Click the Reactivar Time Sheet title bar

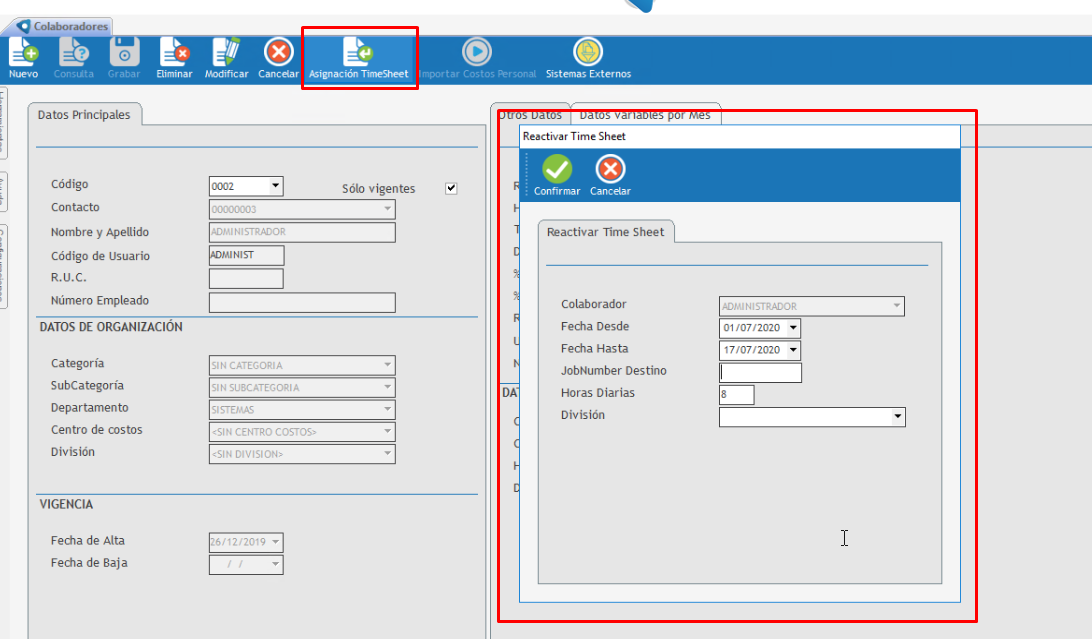coord(740,136)
